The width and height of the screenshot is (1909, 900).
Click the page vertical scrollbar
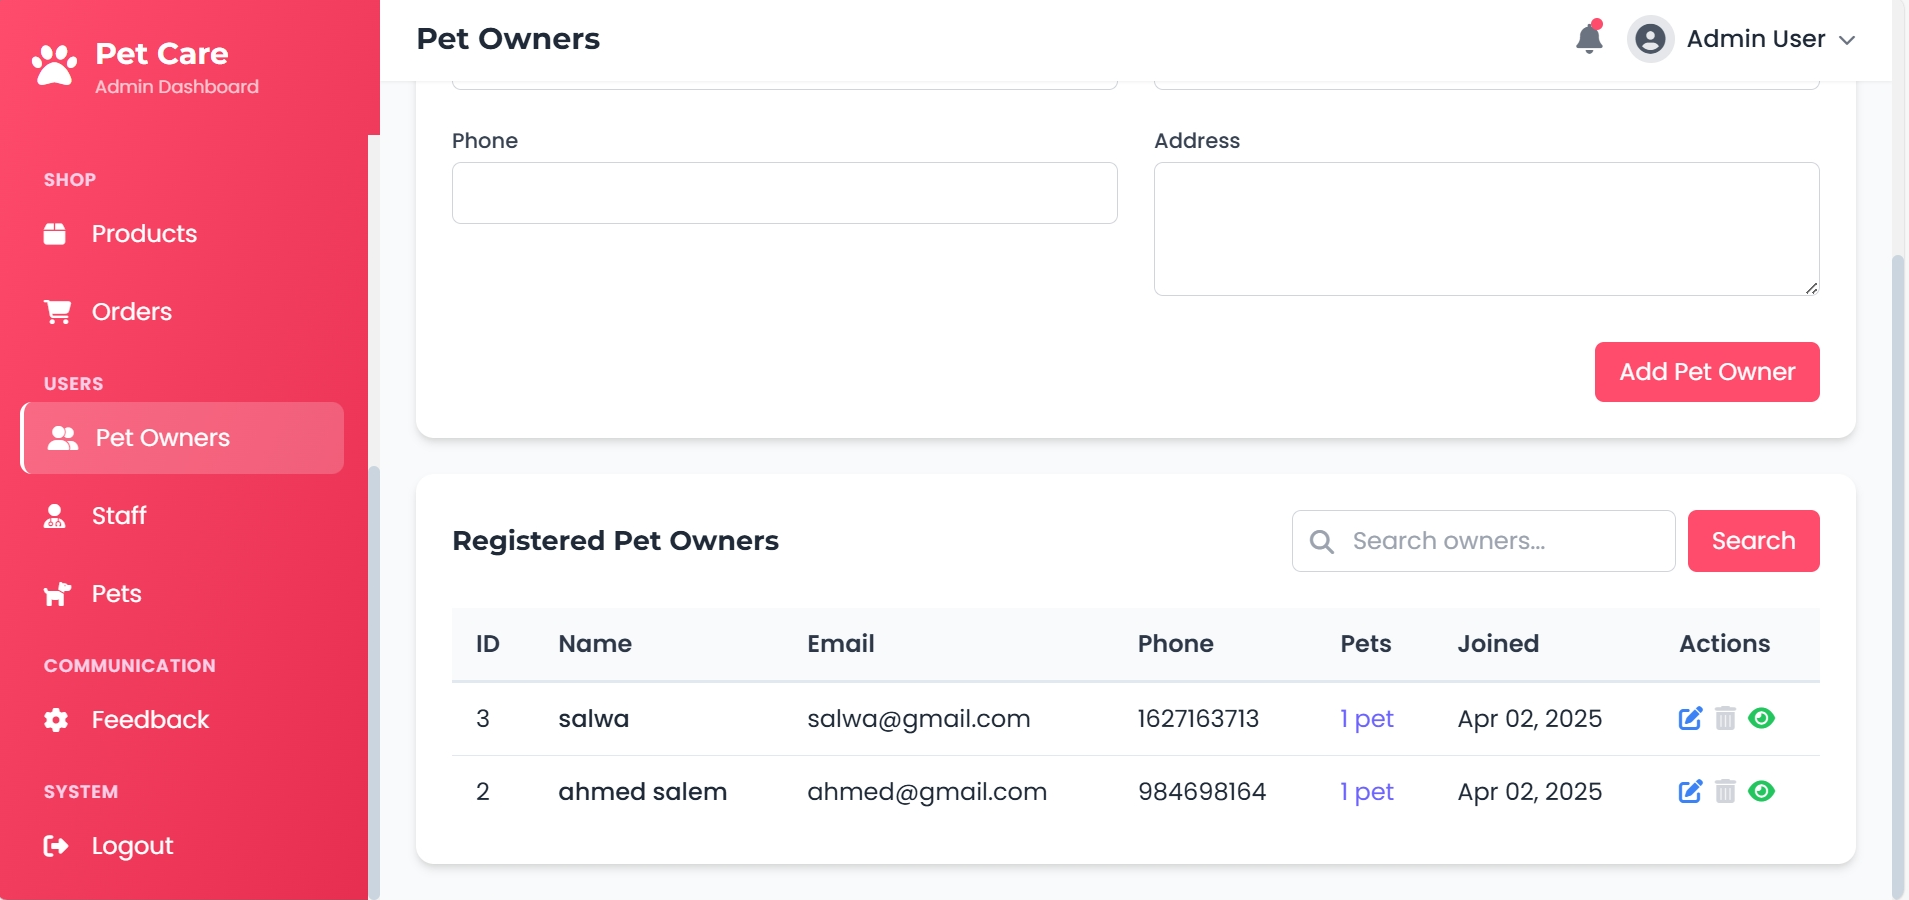1897,500
